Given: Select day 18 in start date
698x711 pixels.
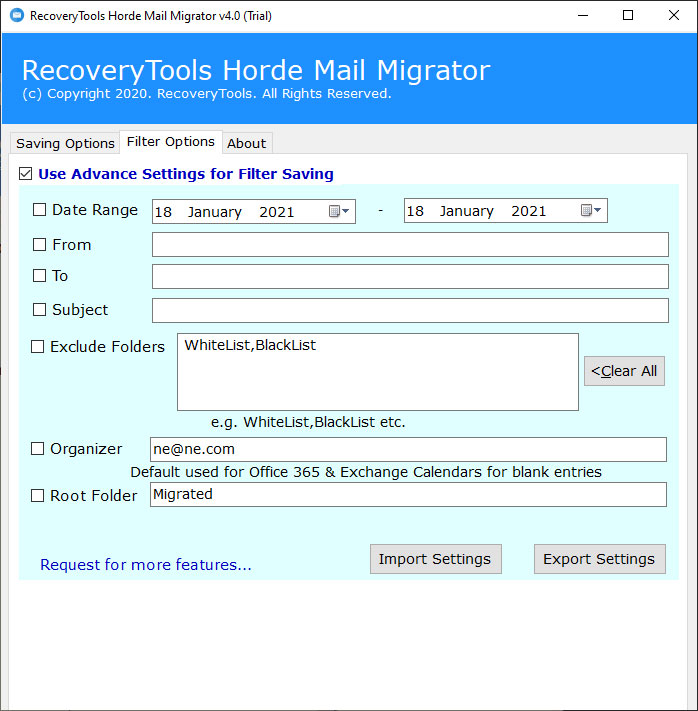Looking at the screenshot, I should pyautogui.click(x=163, y=212).
